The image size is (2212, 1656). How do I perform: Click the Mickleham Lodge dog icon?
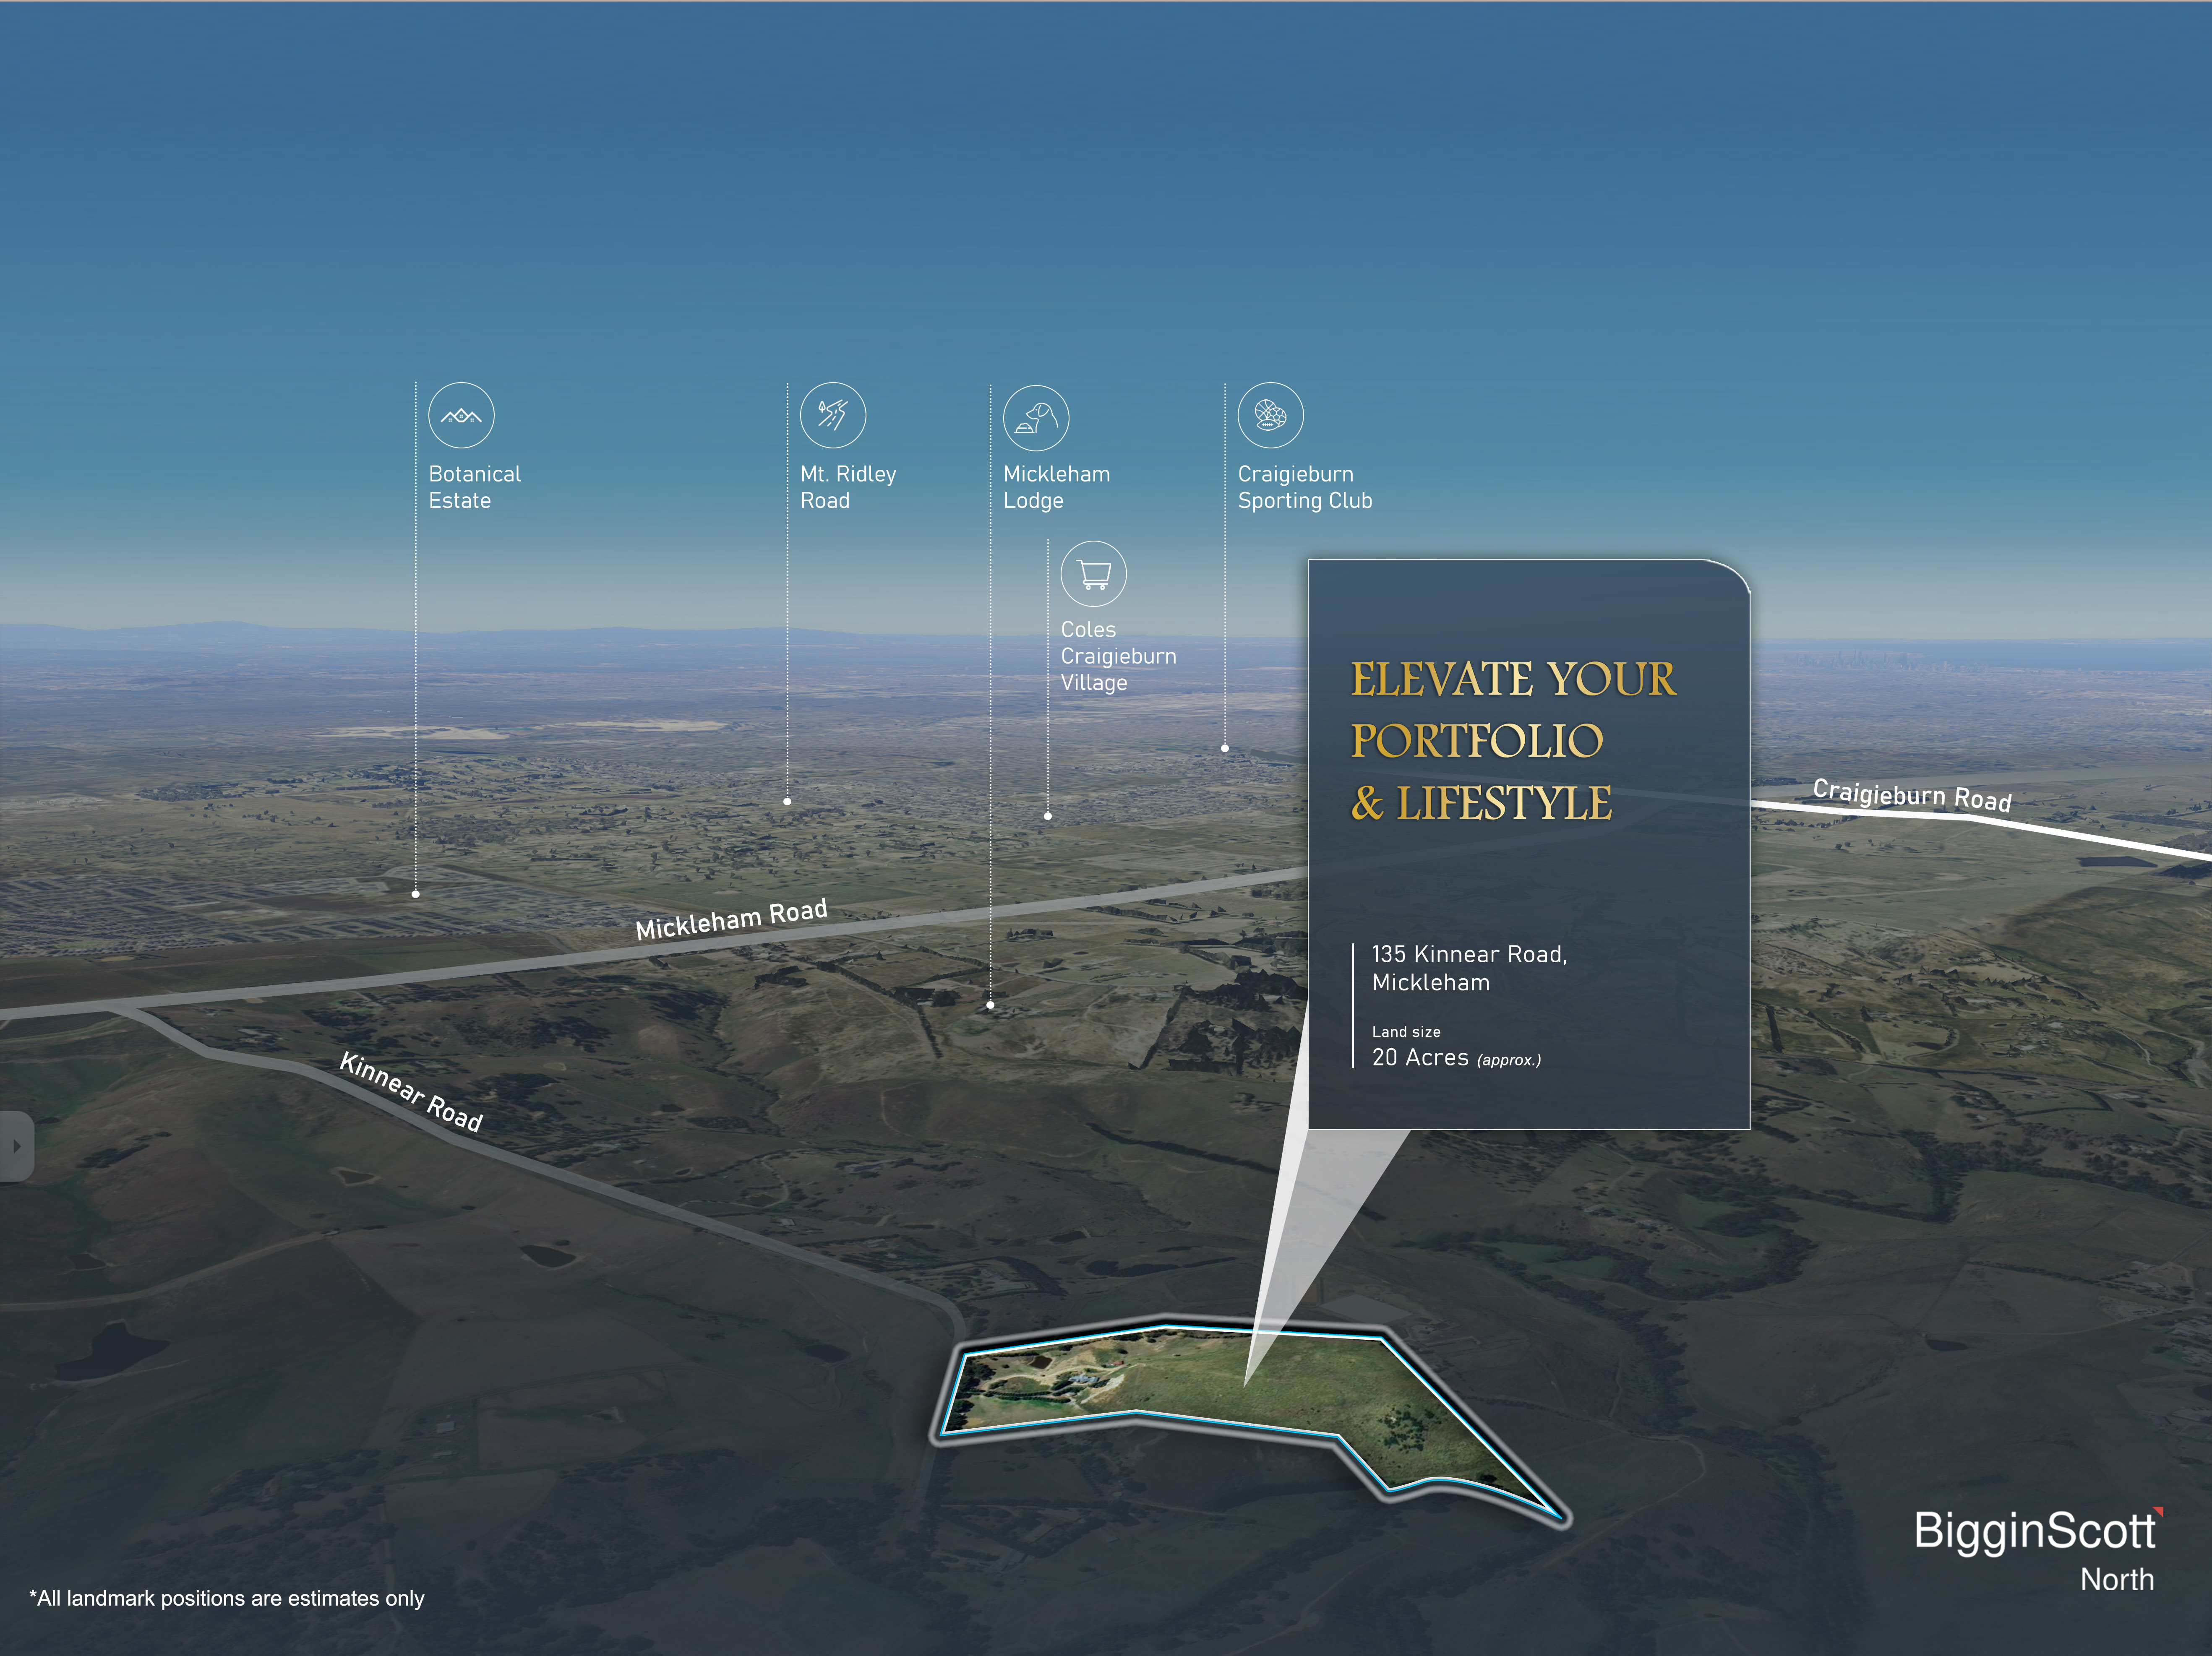[1036, 418]
